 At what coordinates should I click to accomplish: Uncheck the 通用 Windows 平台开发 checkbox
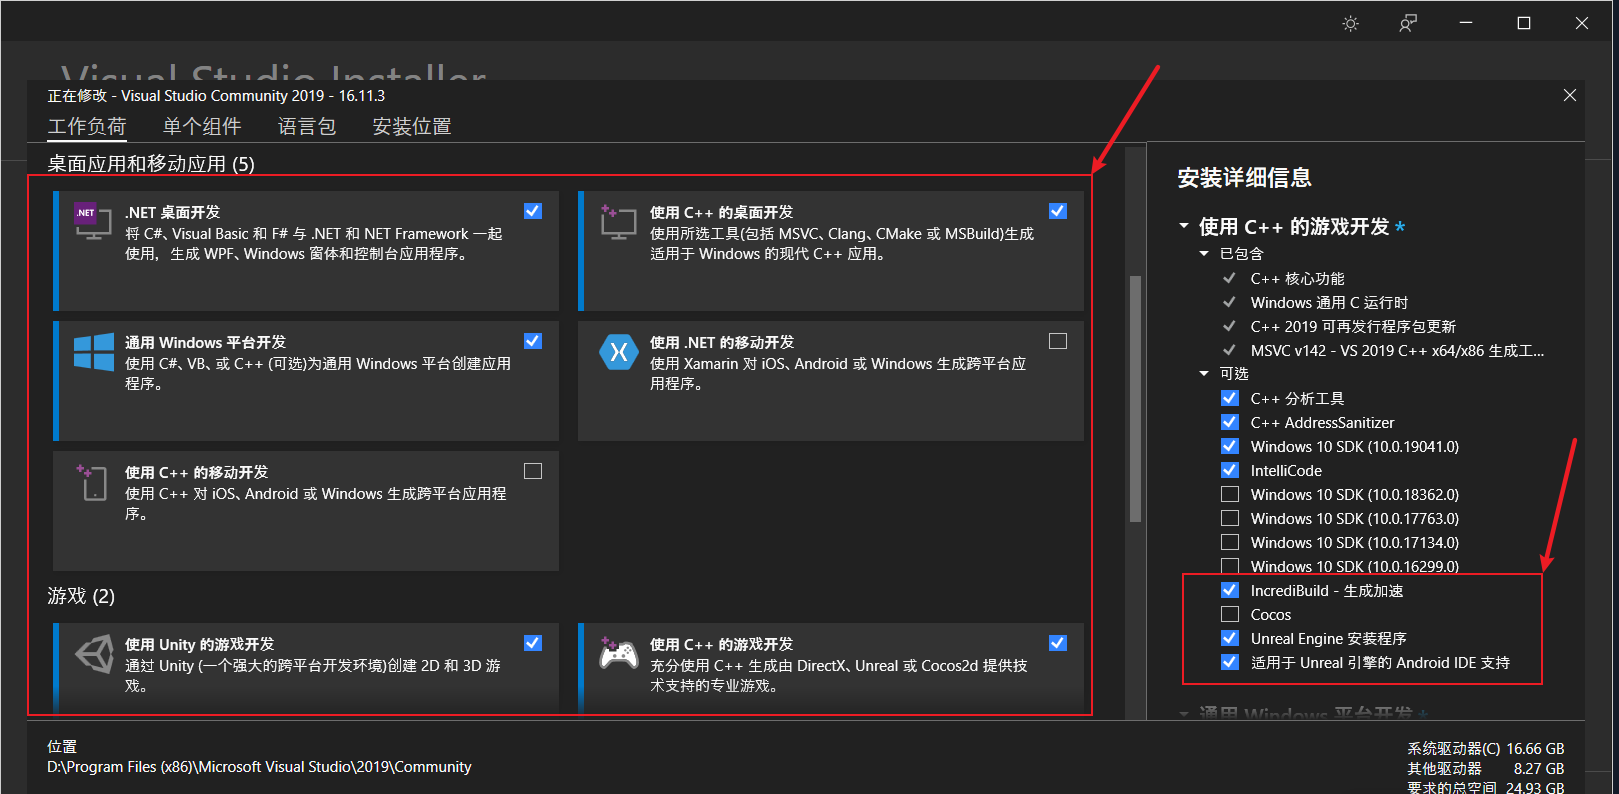533,341
